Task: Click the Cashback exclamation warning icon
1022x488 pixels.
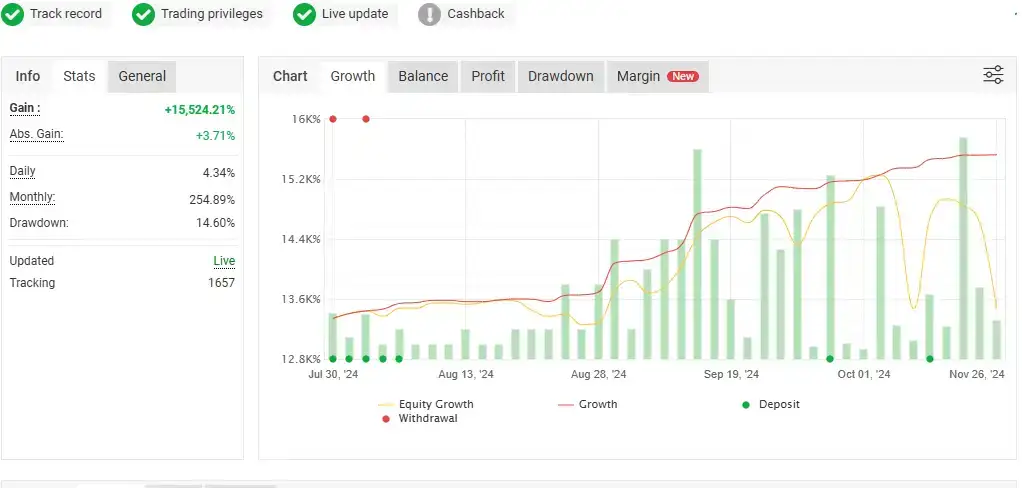Action: [x=429, y=14]
